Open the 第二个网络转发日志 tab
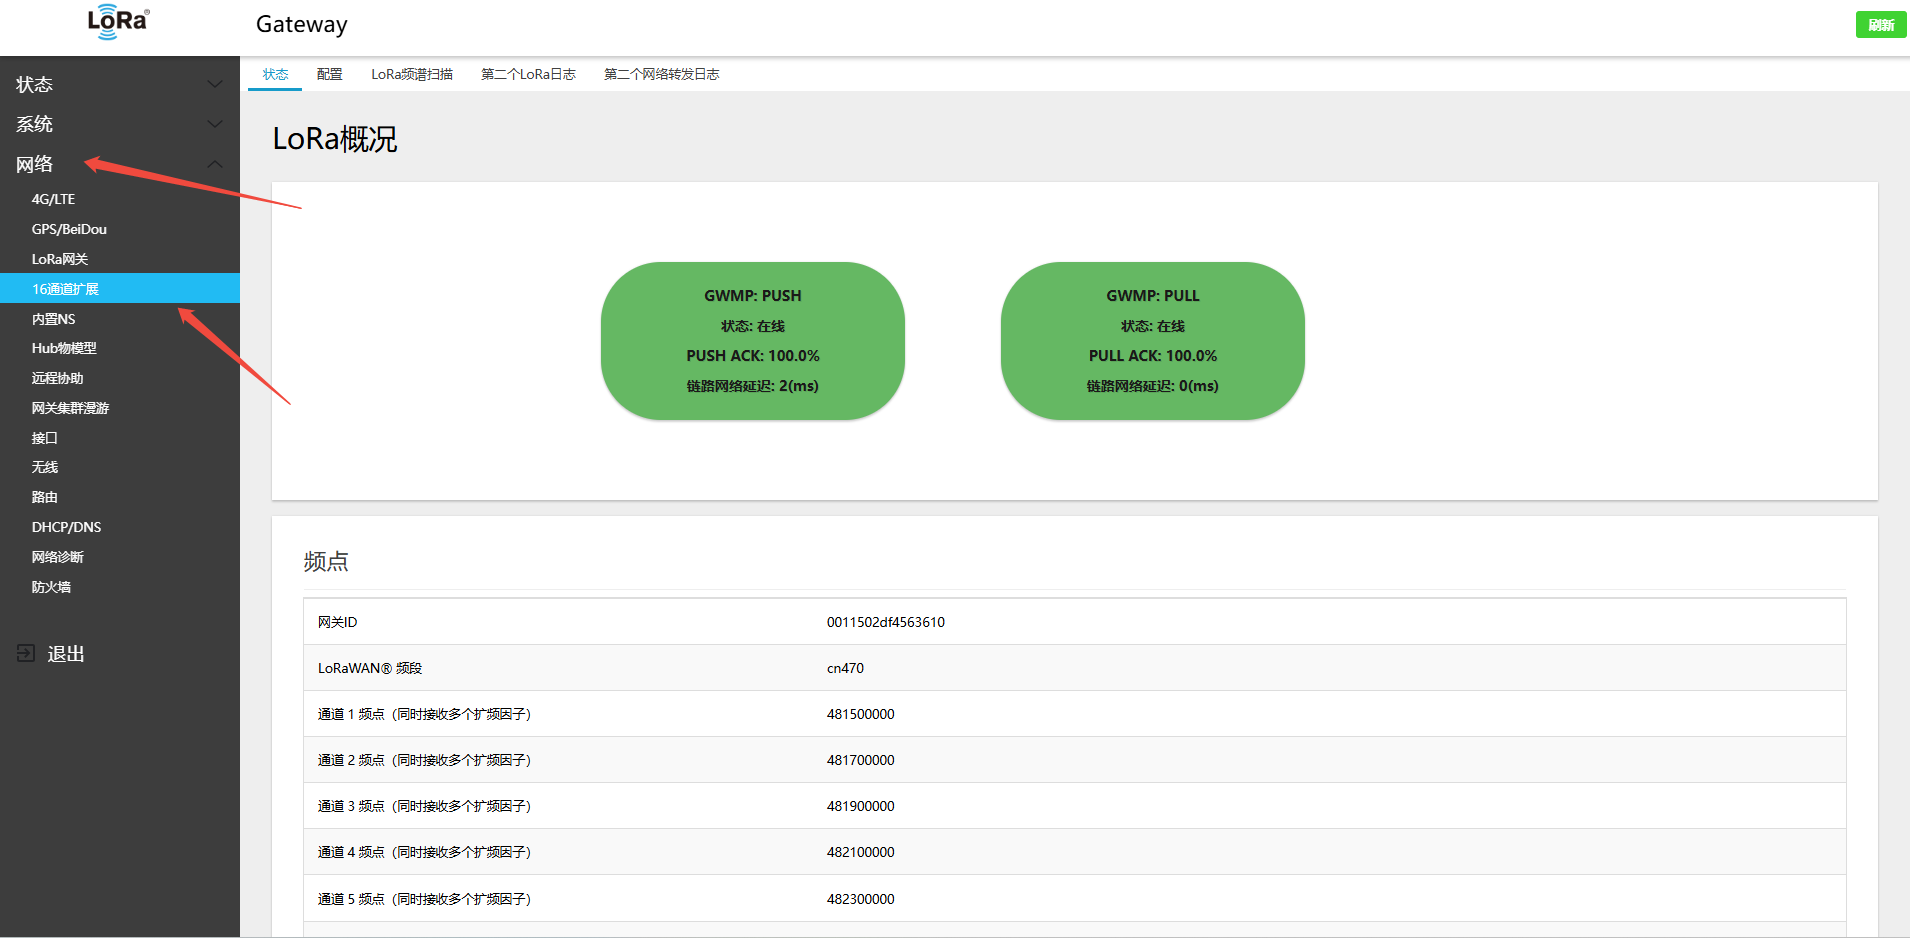This screenshot has width=1910, height=938. 661,74
